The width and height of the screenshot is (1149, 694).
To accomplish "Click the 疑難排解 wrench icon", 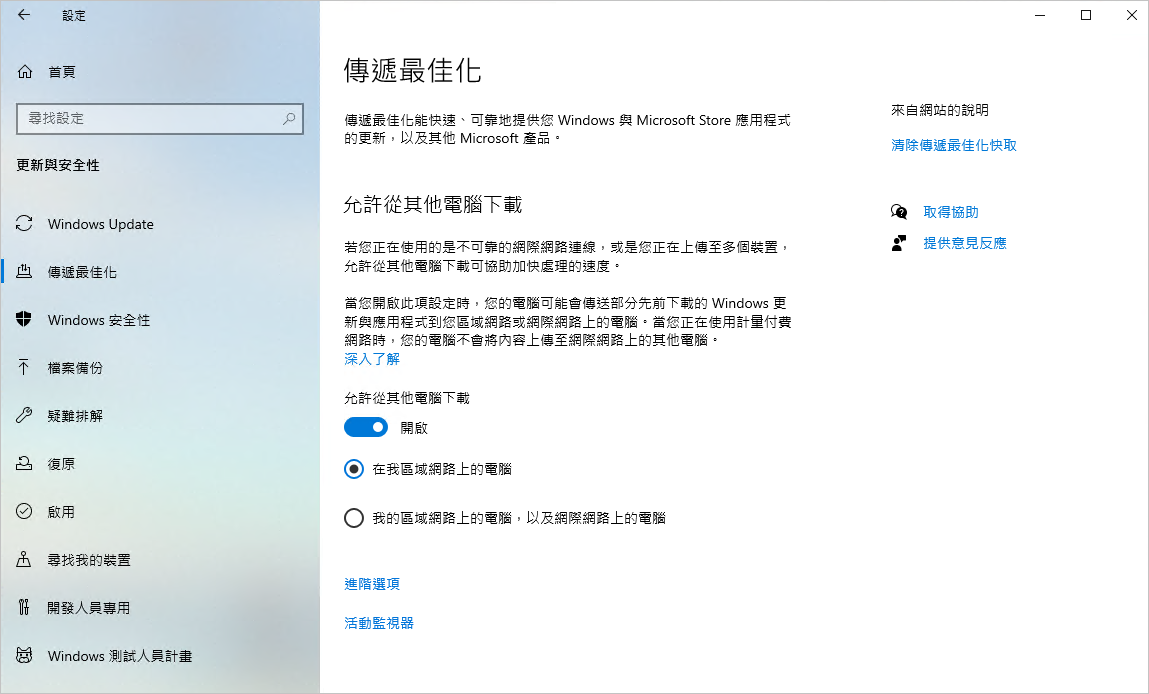I will pyautogui.click(x=24, y=416).
